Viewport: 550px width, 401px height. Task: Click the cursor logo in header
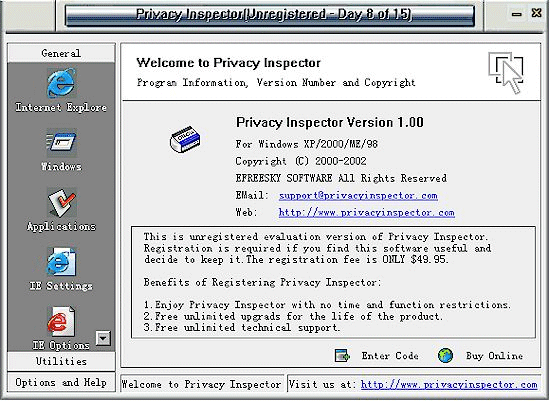pyautogui.click(x=506, y=72)
